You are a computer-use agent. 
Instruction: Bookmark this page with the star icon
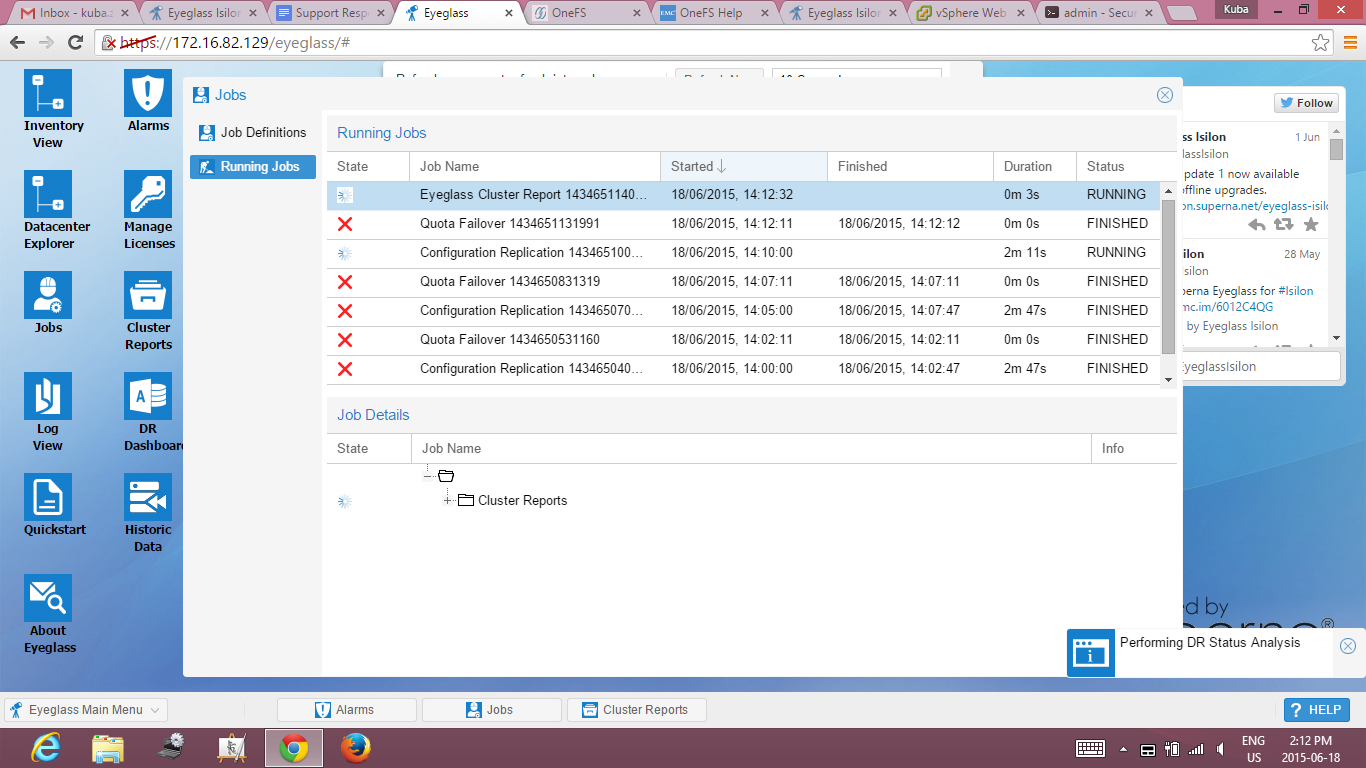[1321, 43]
